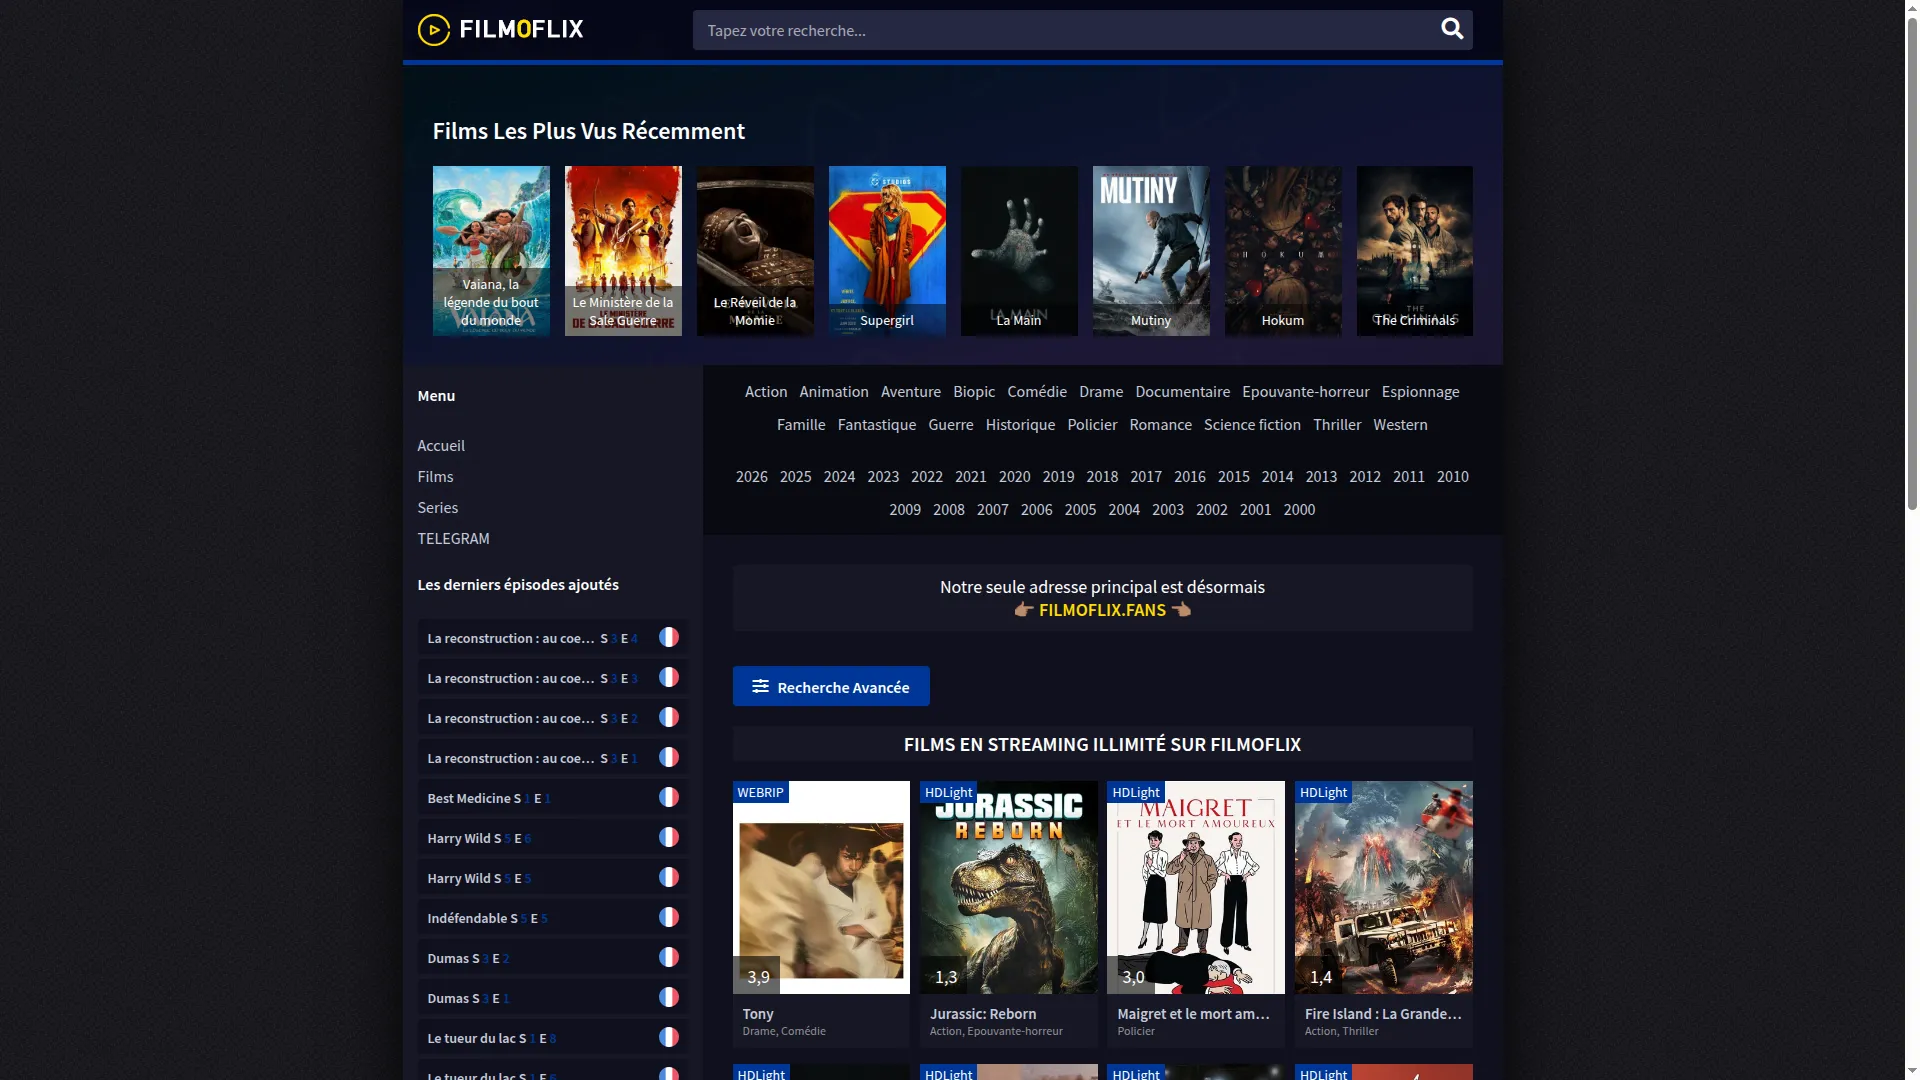Screen dimensions: 1920x1080
Task: Filter by year 2026
Action: [752, 476]
